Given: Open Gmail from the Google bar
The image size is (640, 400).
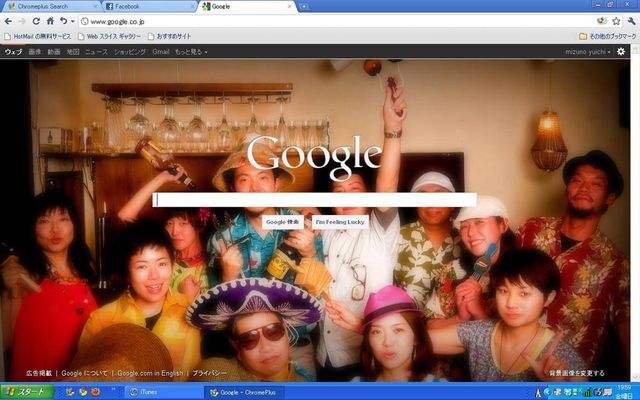Looking at the screenshot, I should (x=161, y=52).
